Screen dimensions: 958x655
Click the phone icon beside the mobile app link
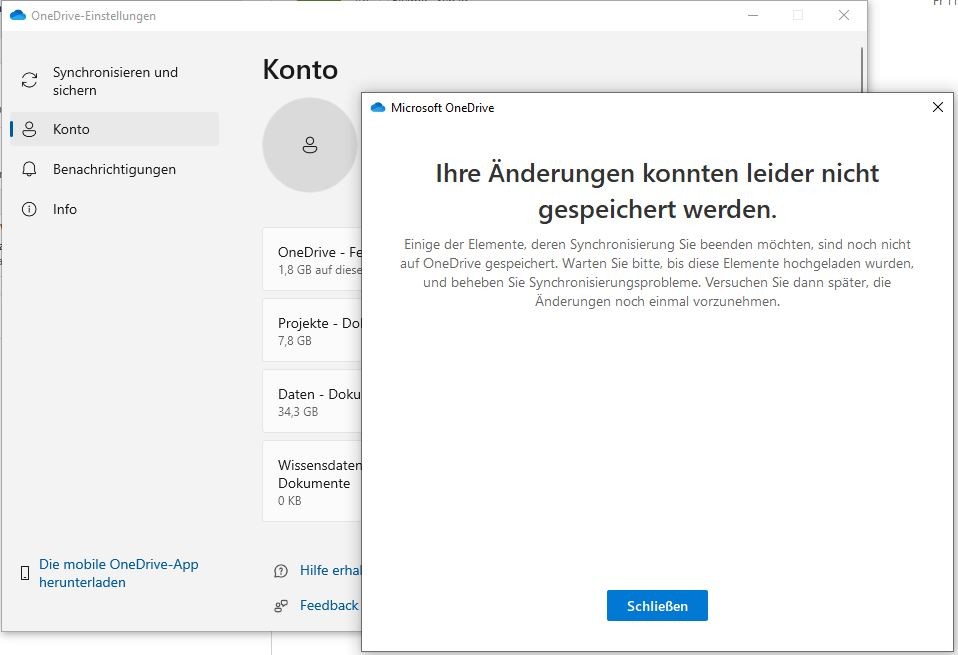[x=25, y=573]
